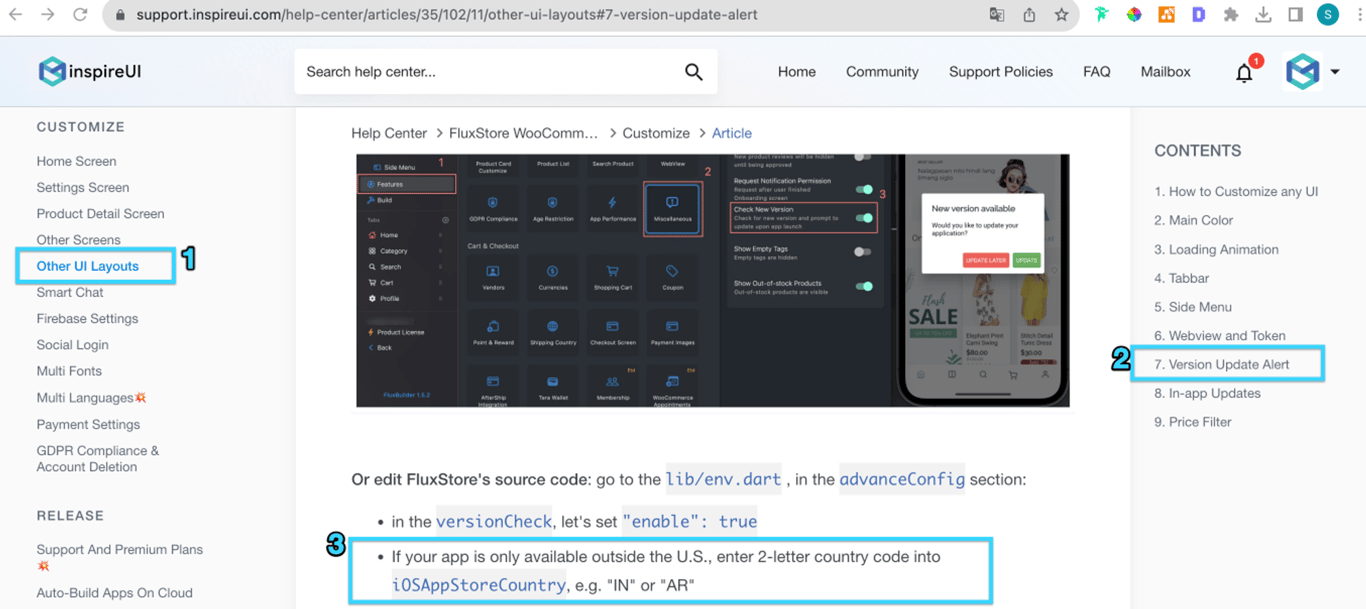
Task: Open Community in the top navigation
Action: click(882, 72)
